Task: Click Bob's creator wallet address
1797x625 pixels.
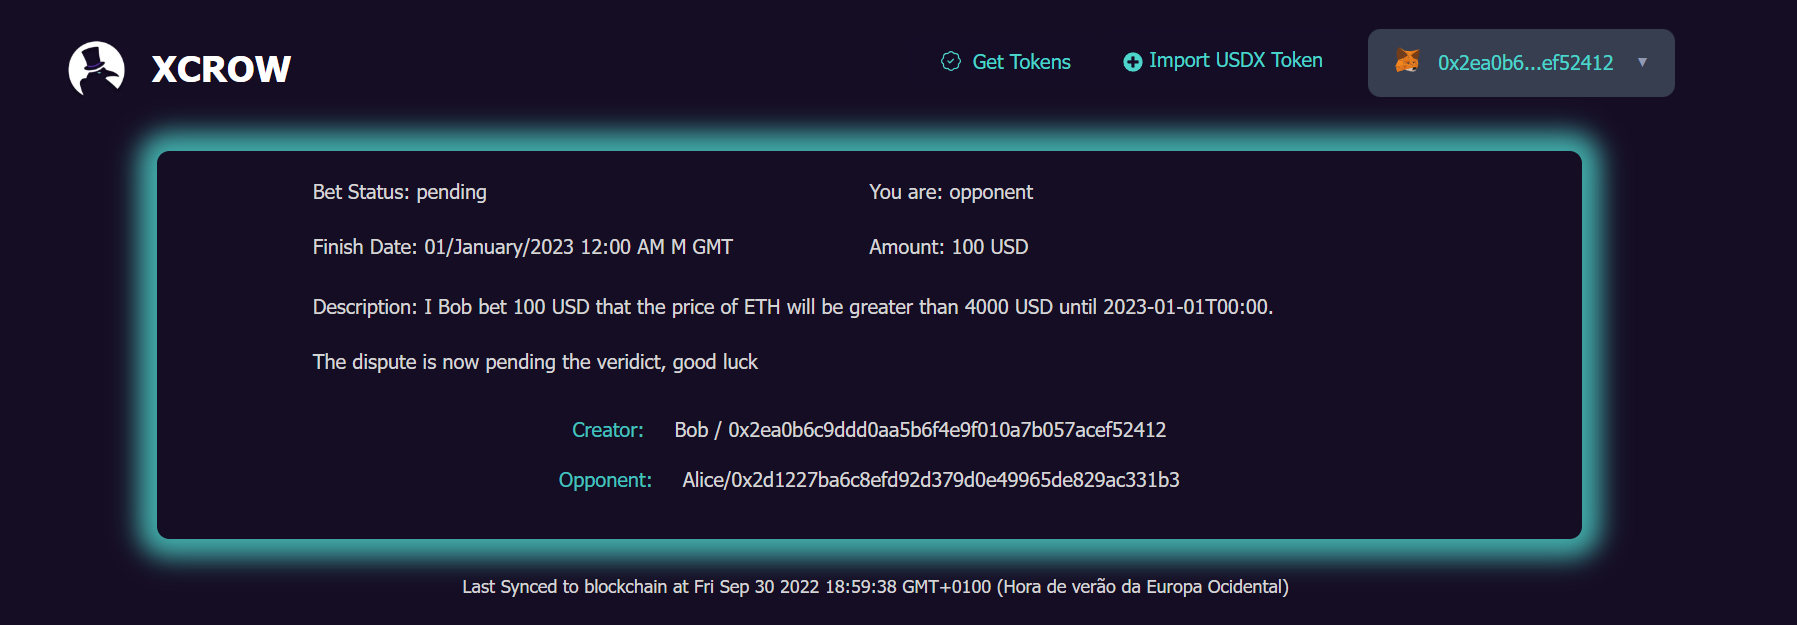Action: (x=946, y=430)
